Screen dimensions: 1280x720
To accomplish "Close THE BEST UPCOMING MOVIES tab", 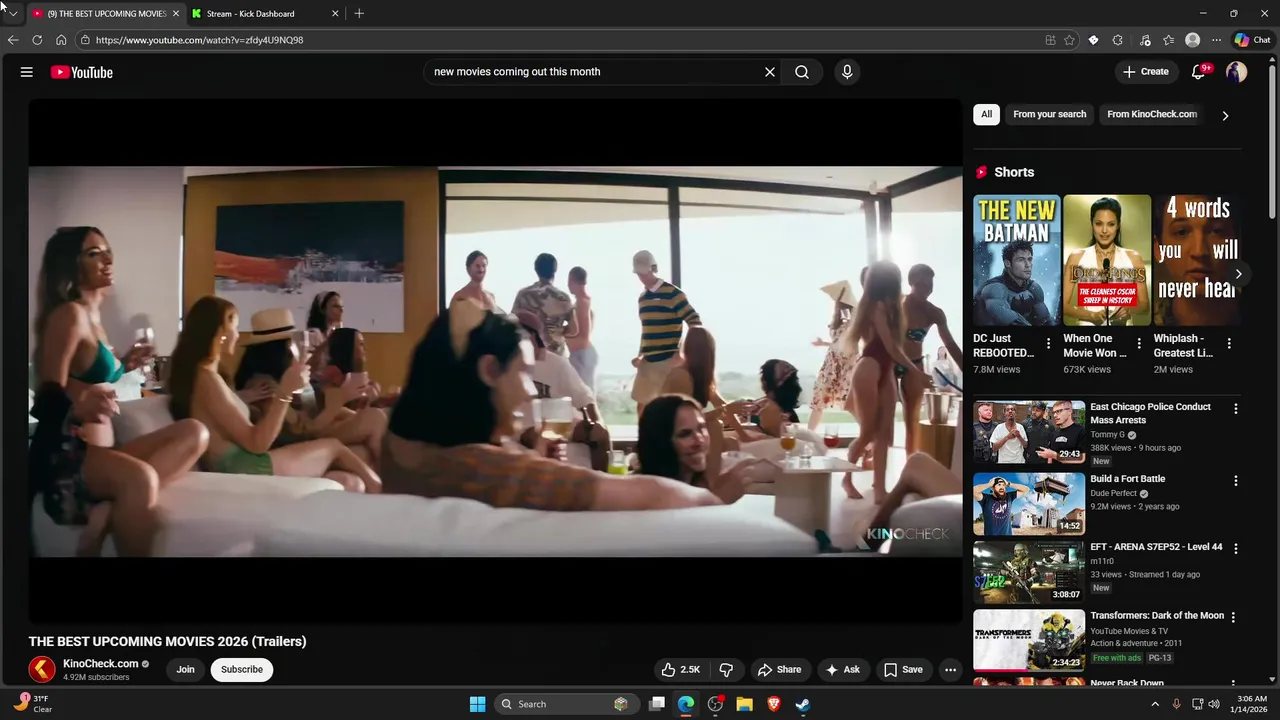I will [175, 14].
